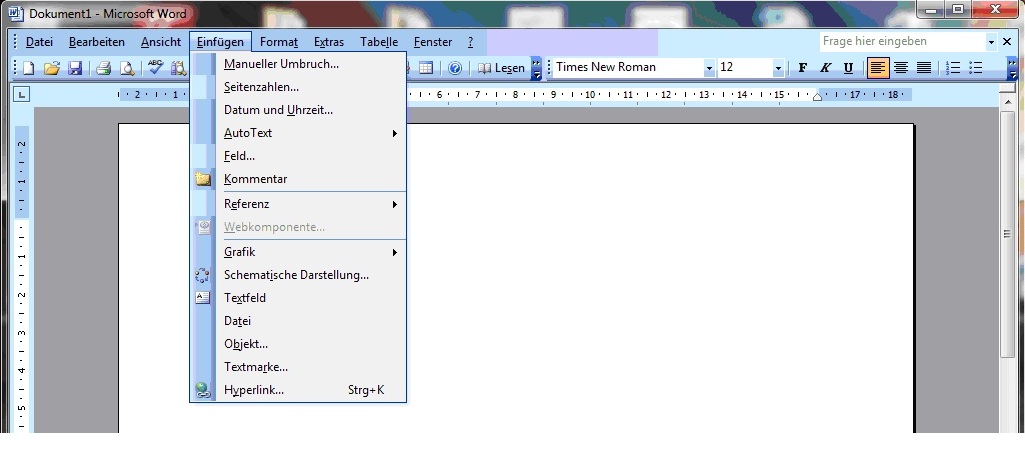Create a new blank document icon
The image size is (1025, 460).
[x=29, y=68]
